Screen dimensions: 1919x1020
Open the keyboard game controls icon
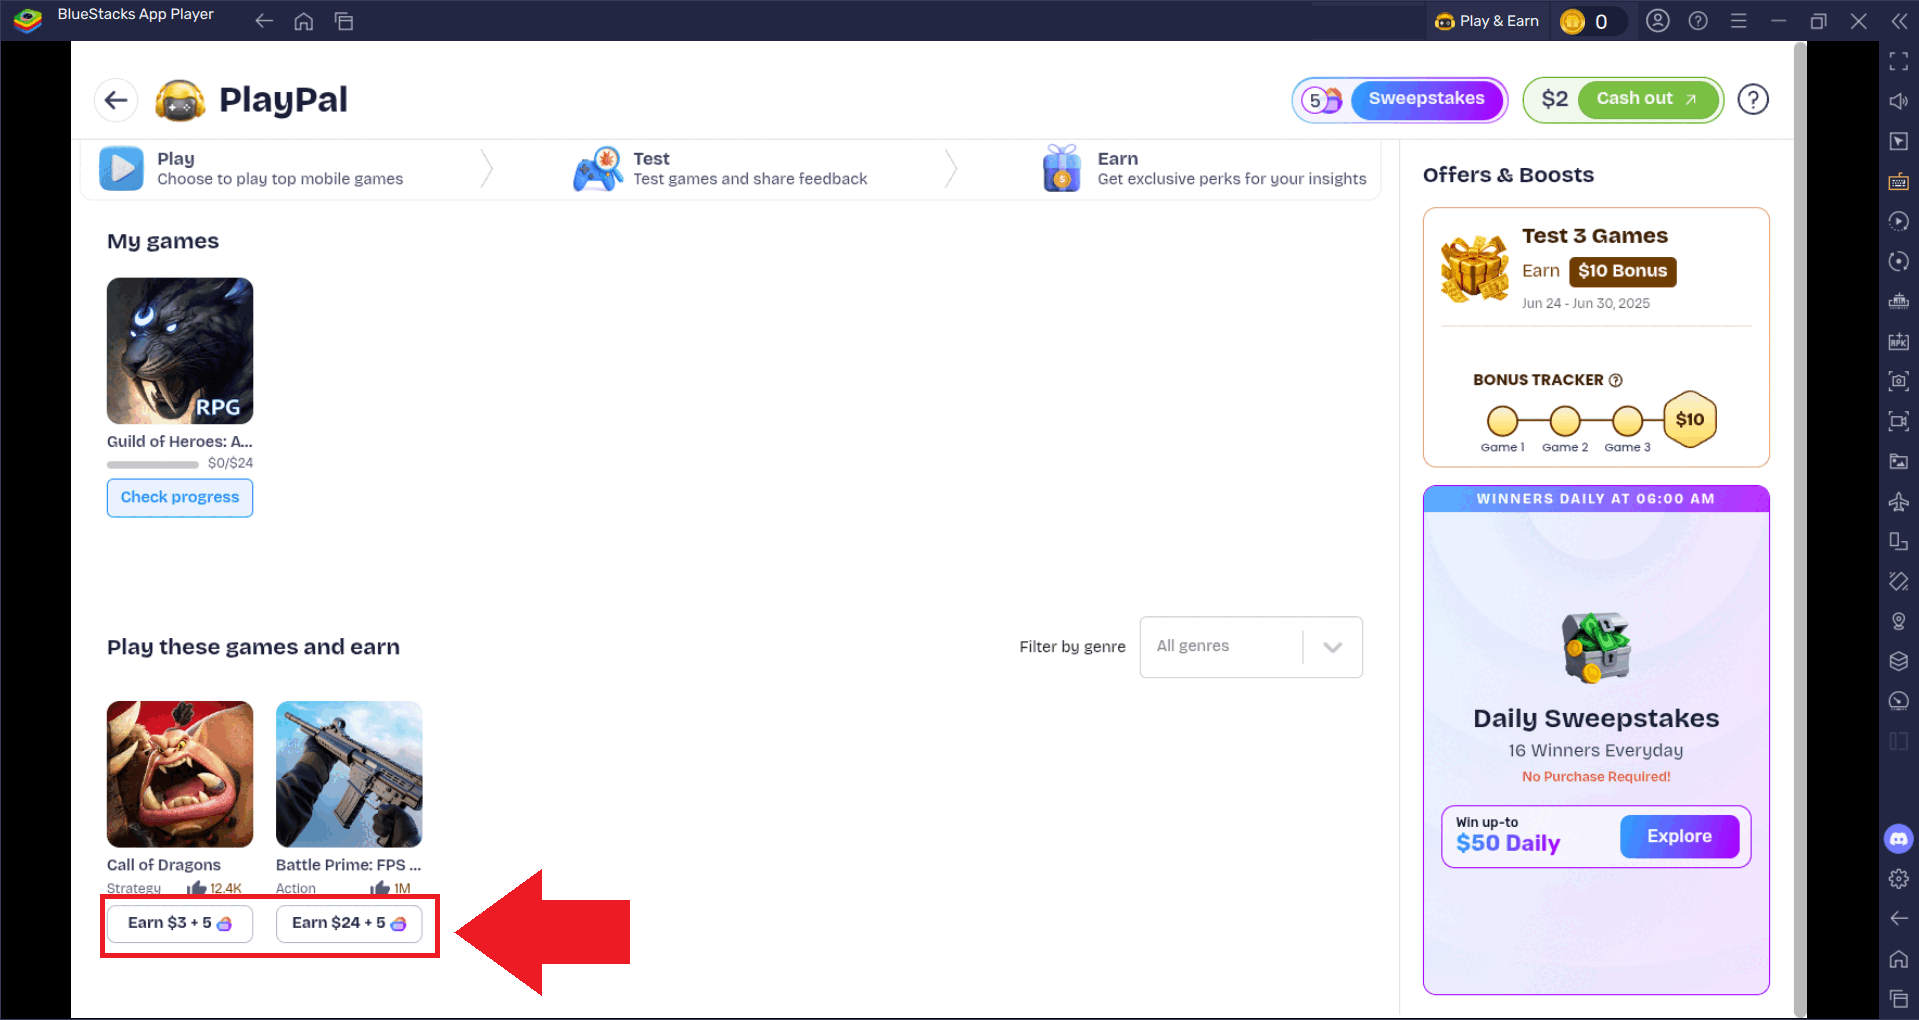(1898, 181)
